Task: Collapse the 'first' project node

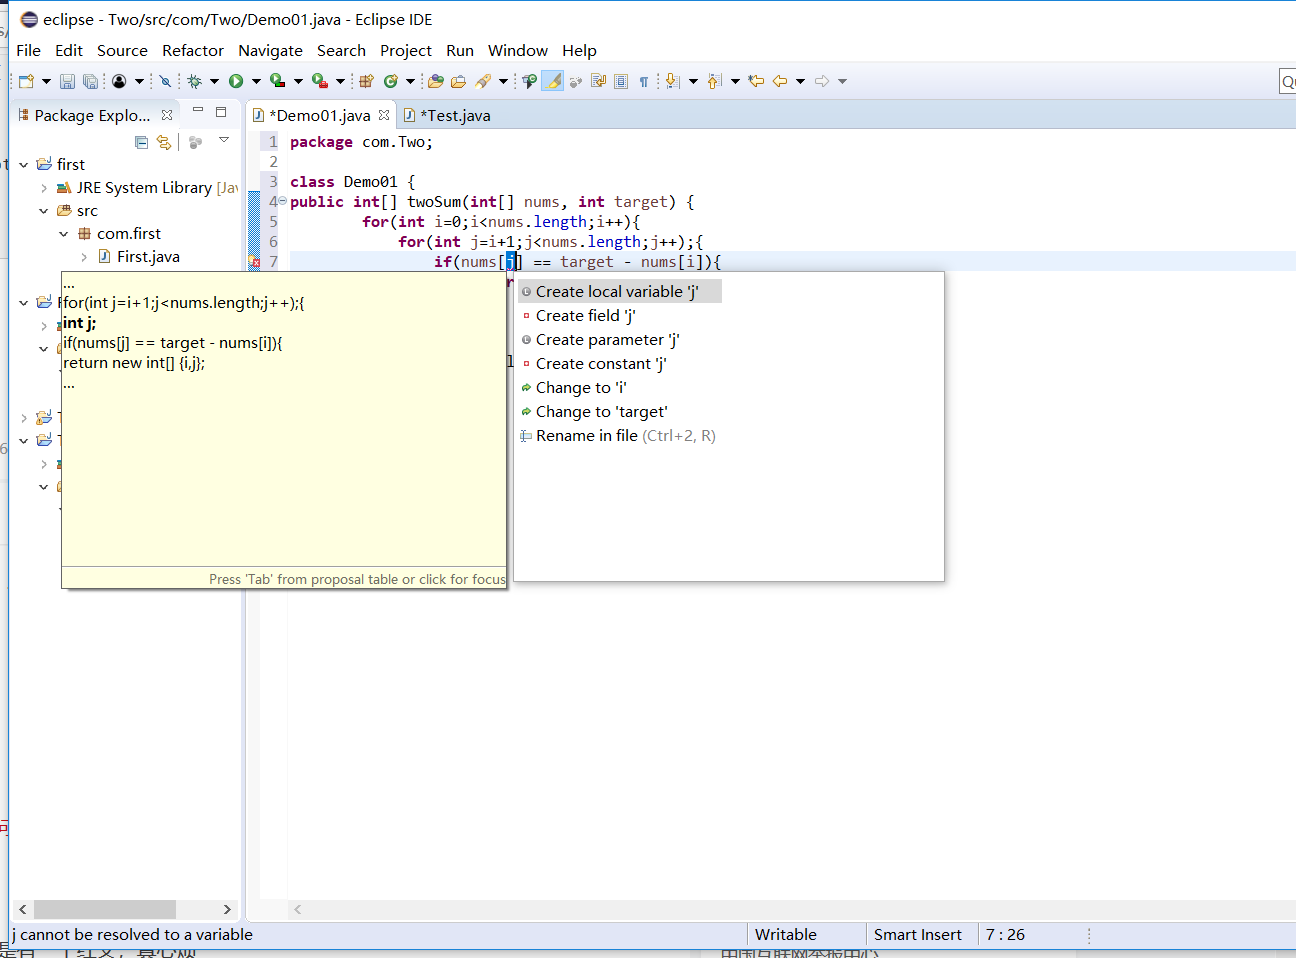Action: (x=24, y=165)
